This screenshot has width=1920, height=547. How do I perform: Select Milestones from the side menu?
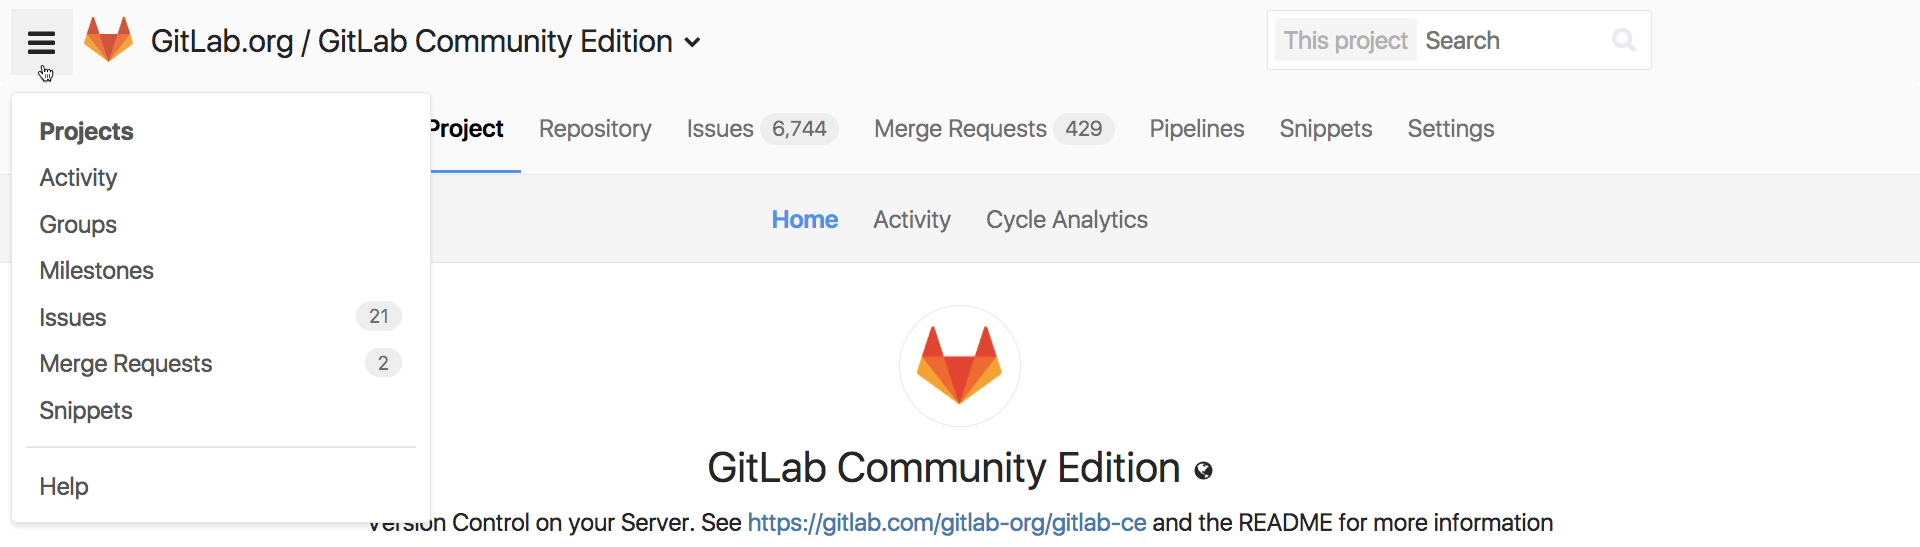96,271
